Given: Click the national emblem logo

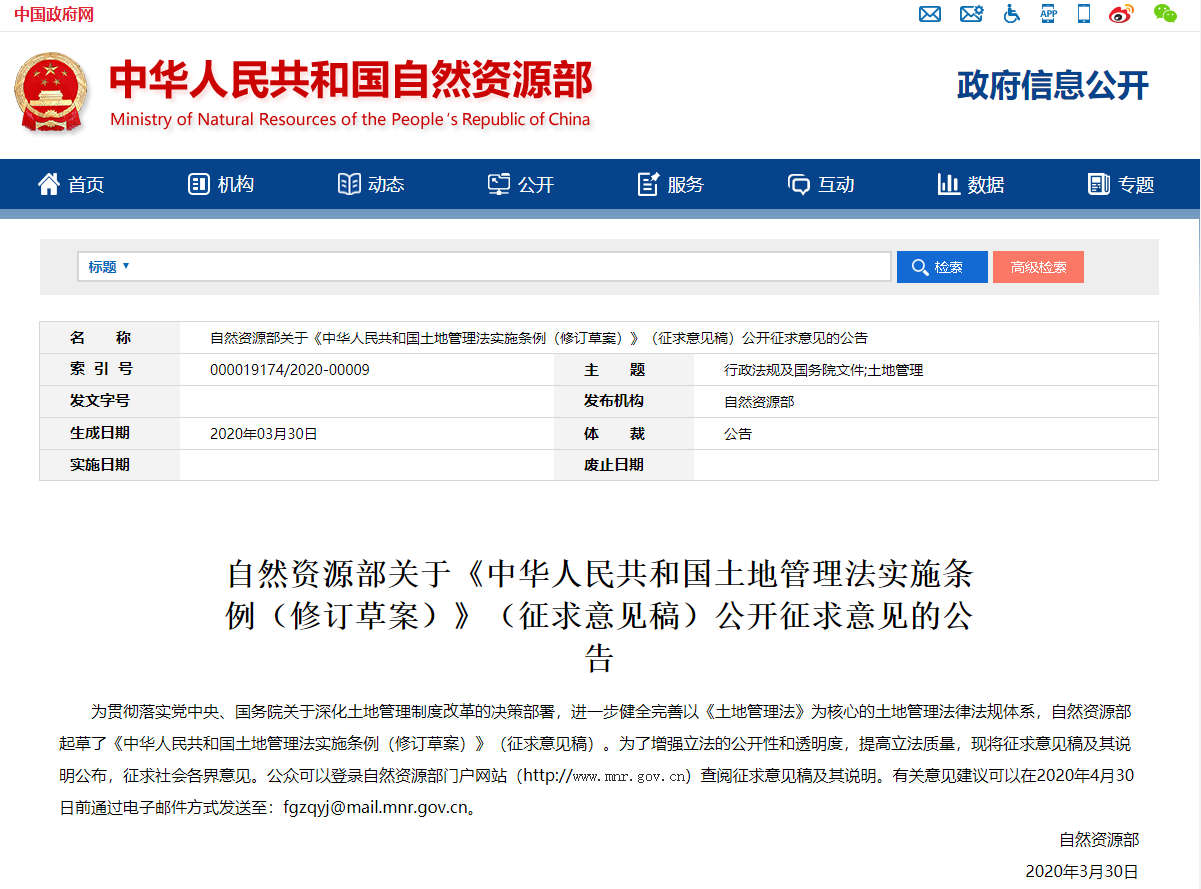Looking at the screenshot, I should coord(51,92).
